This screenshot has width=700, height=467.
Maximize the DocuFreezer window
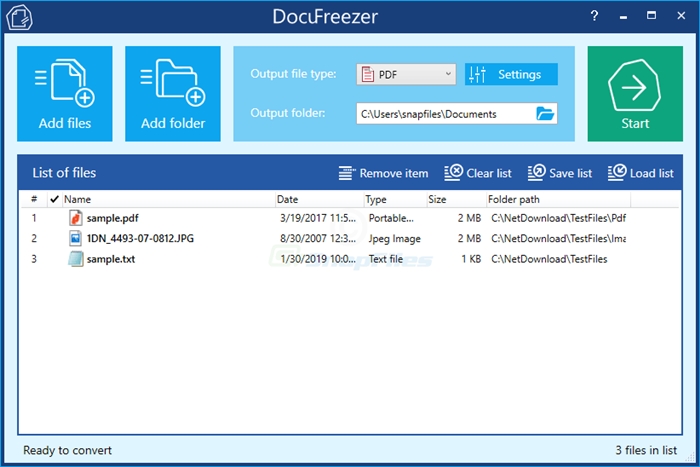[x=651, y=16]
